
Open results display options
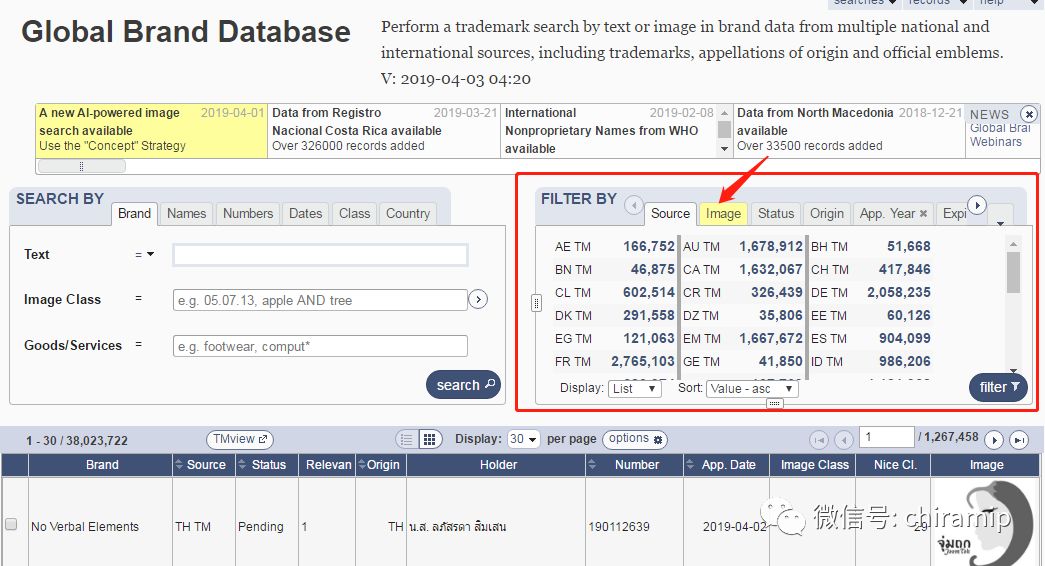(x=635, y=439)
